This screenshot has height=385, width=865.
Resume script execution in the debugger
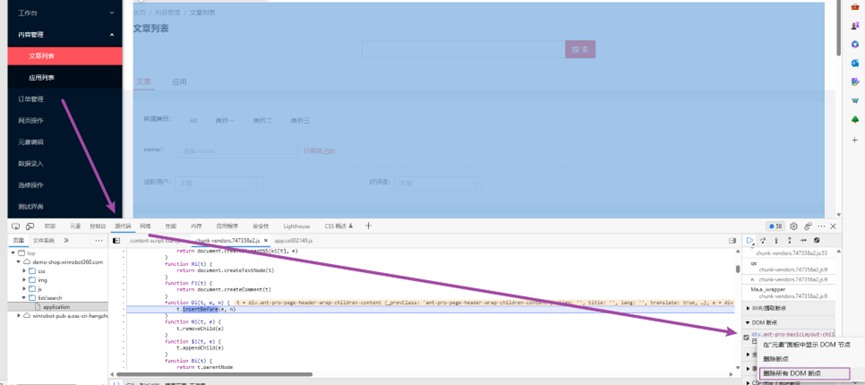(750, 240)
